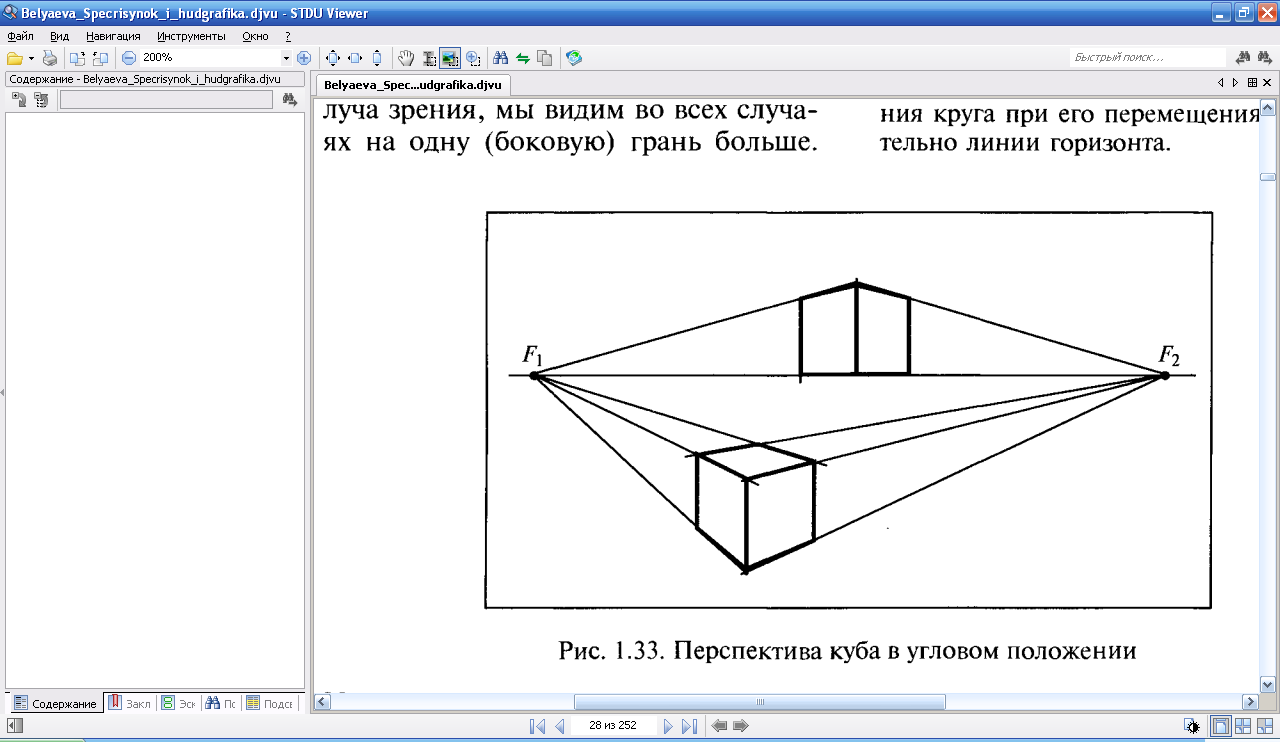Navigate back with the left arrow
Image resolution: width=1280 pixels, height=742 pixels.
[x=719, y=726]
